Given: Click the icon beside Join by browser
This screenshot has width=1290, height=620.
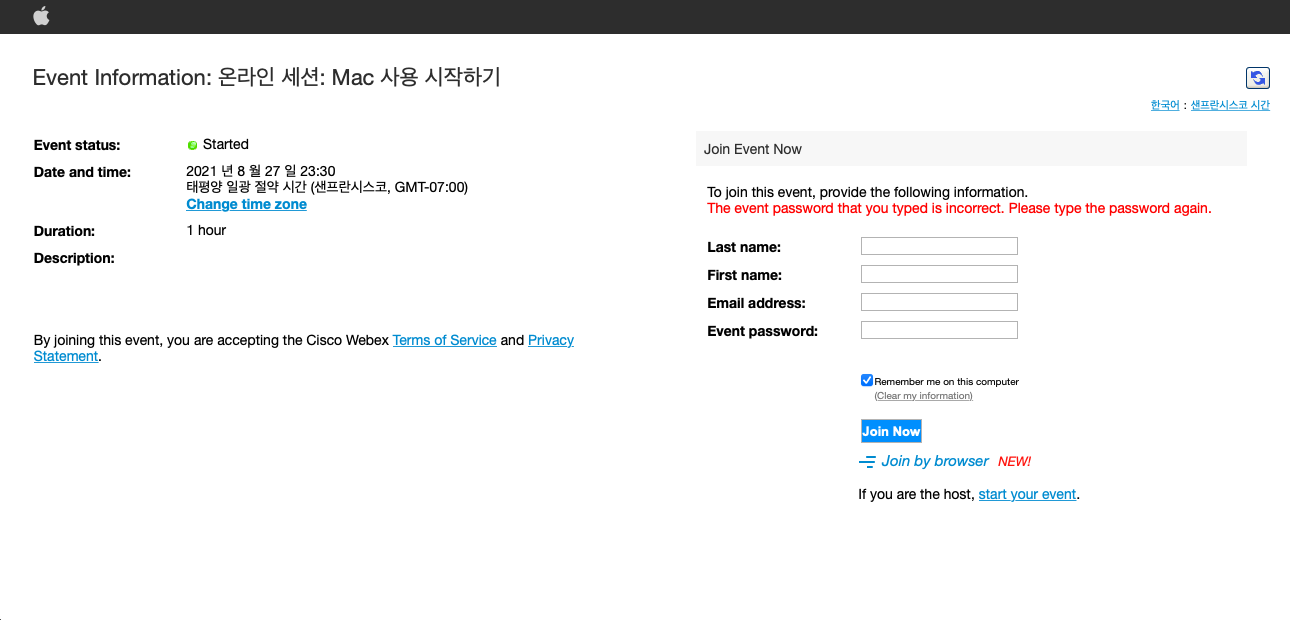Looking at the screenshot, I should coord(867,462).
